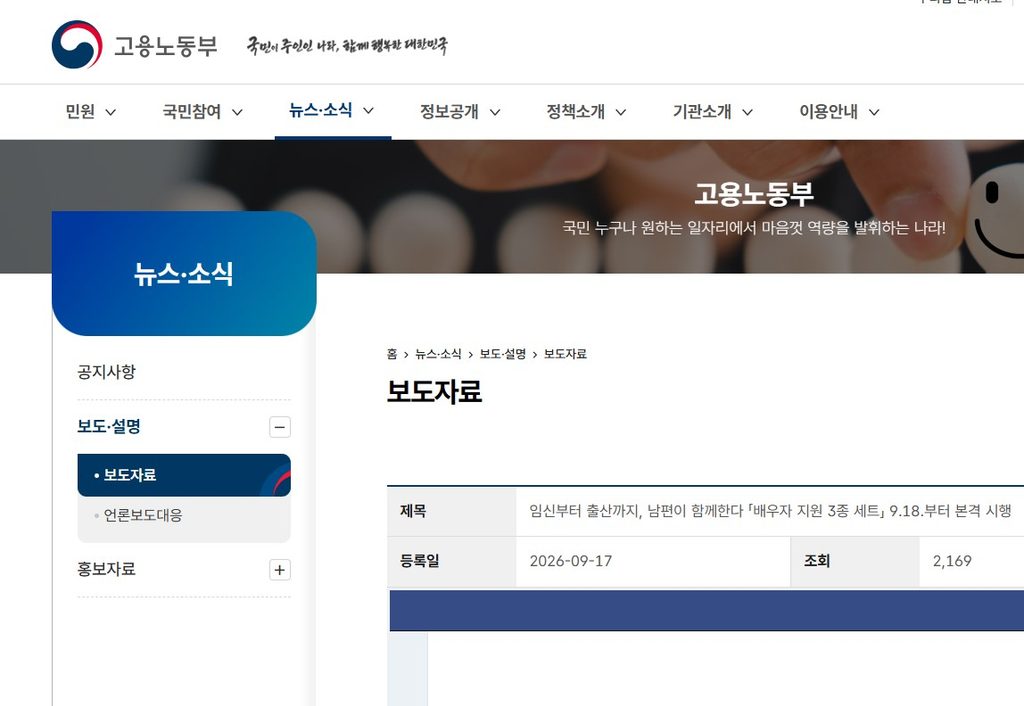The width and height of the screenshot is (1024, 706).
Task: Expand the 정보공개 dropdown chevron
Action: 495,112
